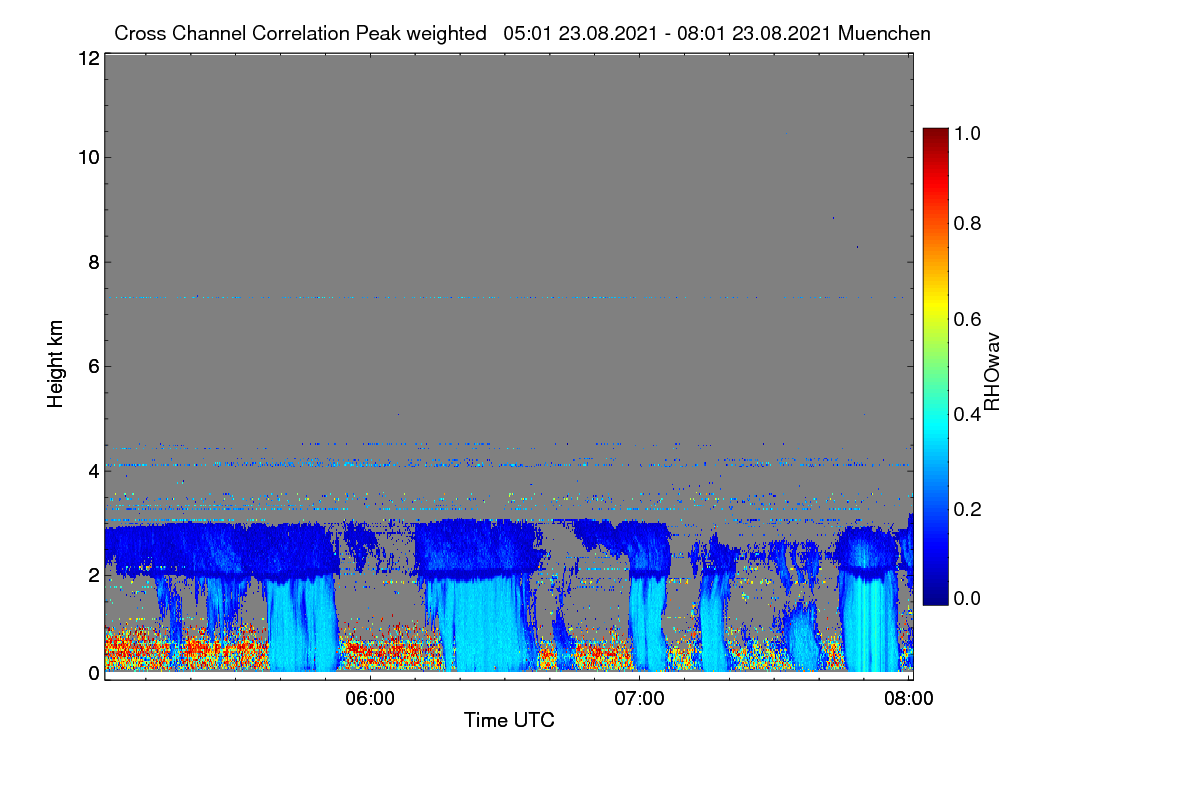Click the RHOwav colorbar label
Image resolution: width=1200 pixels, height=800 pixels.
pos(992,372)
